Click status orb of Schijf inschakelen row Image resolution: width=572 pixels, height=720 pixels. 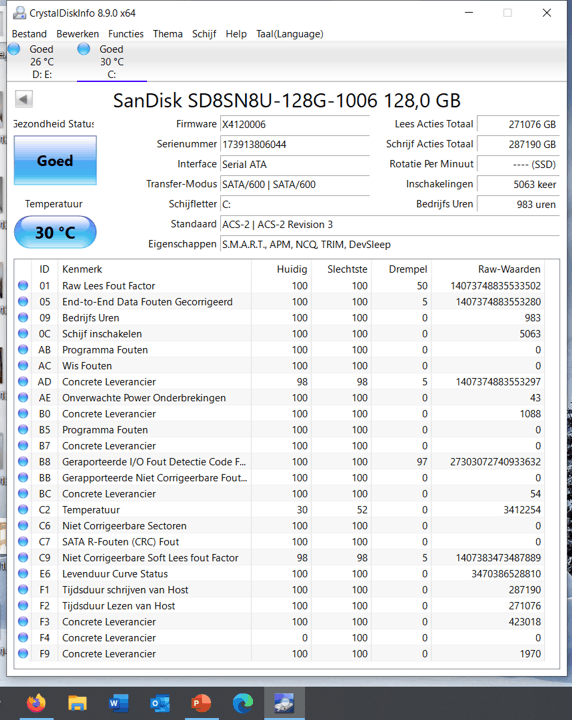tap(23, 334)
